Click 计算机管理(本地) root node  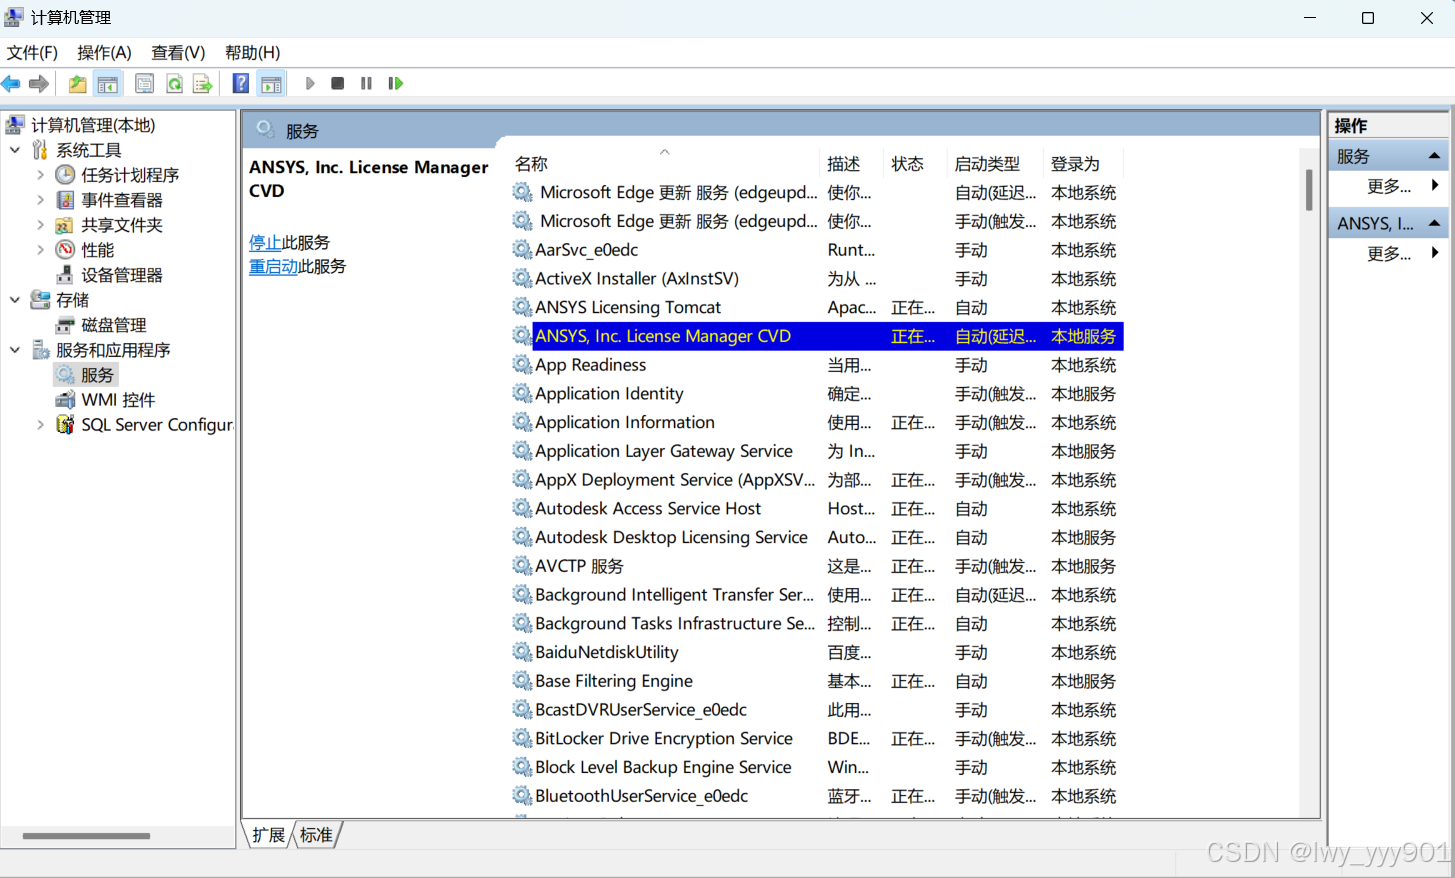click(x=93, y=125)
